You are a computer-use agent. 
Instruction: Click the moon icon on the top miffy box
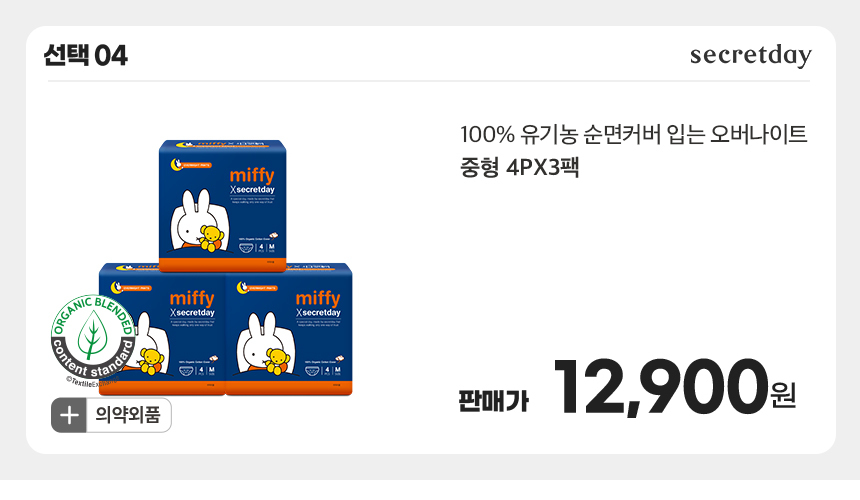176,163
